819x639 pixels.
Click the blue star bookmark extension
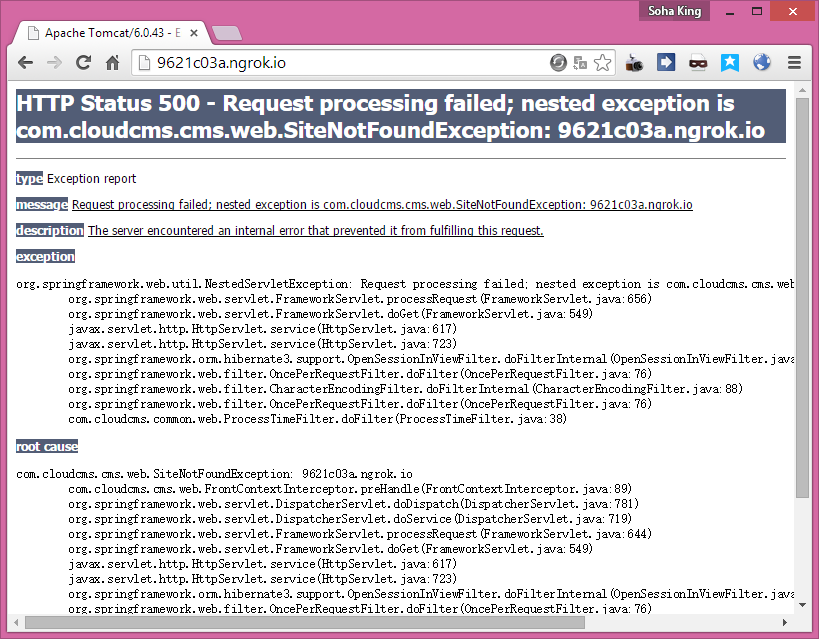pyautogui.click(x=730, y=63)
